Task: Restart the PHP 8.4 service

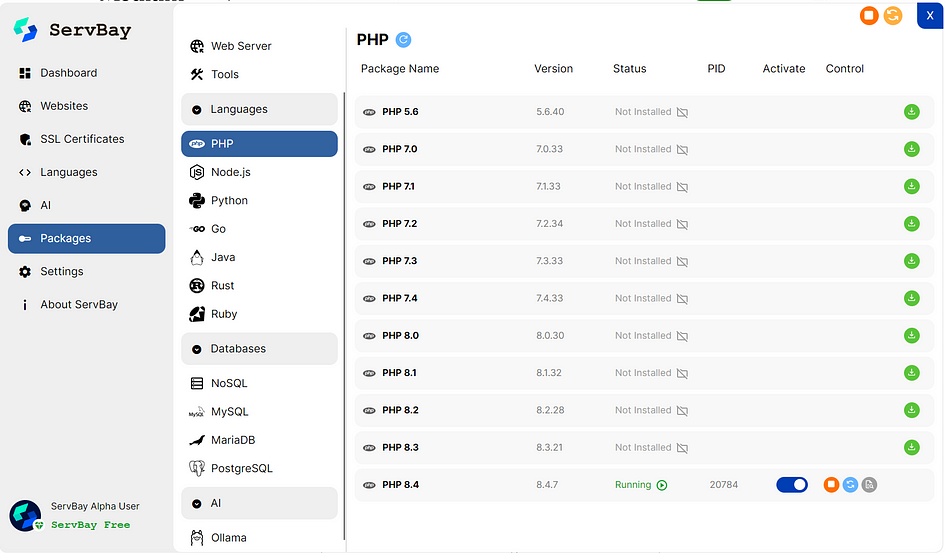Action: [850, 484]
